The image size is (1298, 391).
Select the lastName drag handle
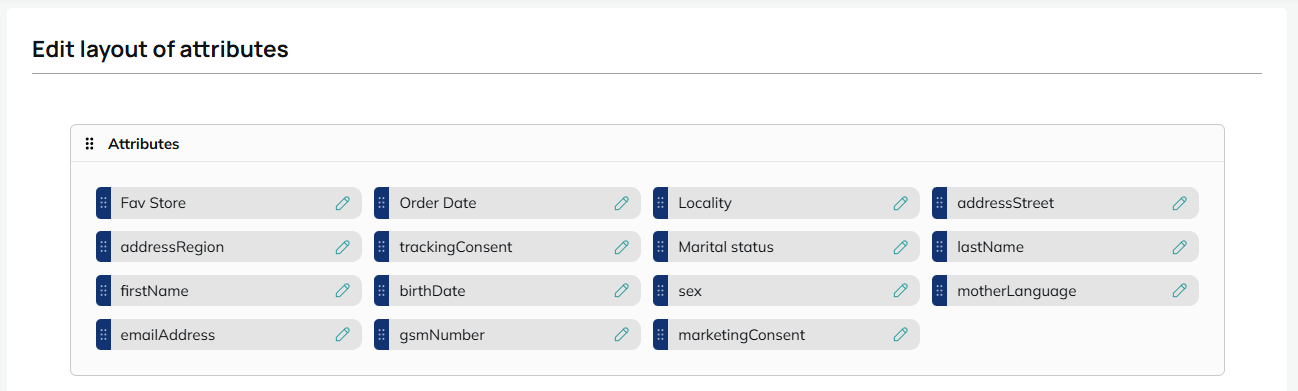pyautogui.click(x=940, y=247)
